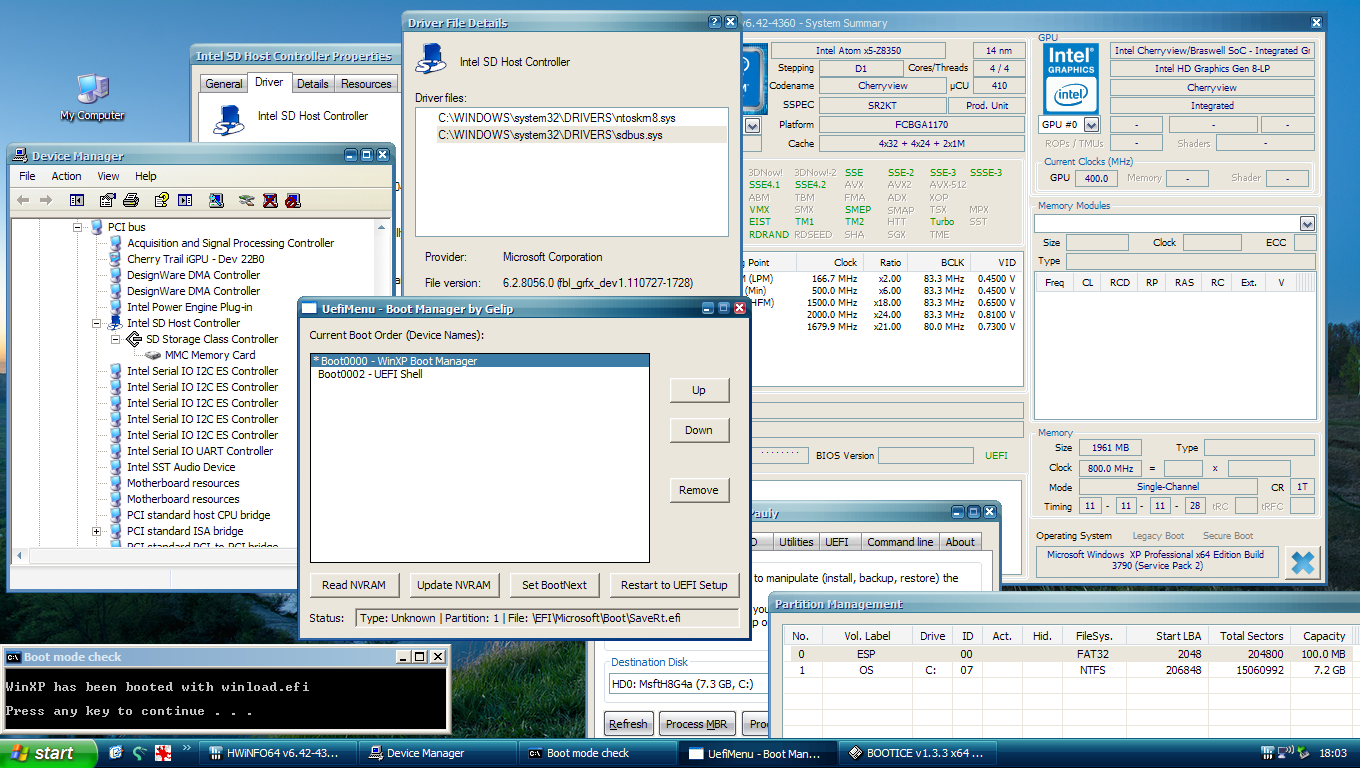Click the Update Driver toolbar icon
The height and width of the screenshot is (768, 1360).
pyautogui.click(x=247, y=200)
